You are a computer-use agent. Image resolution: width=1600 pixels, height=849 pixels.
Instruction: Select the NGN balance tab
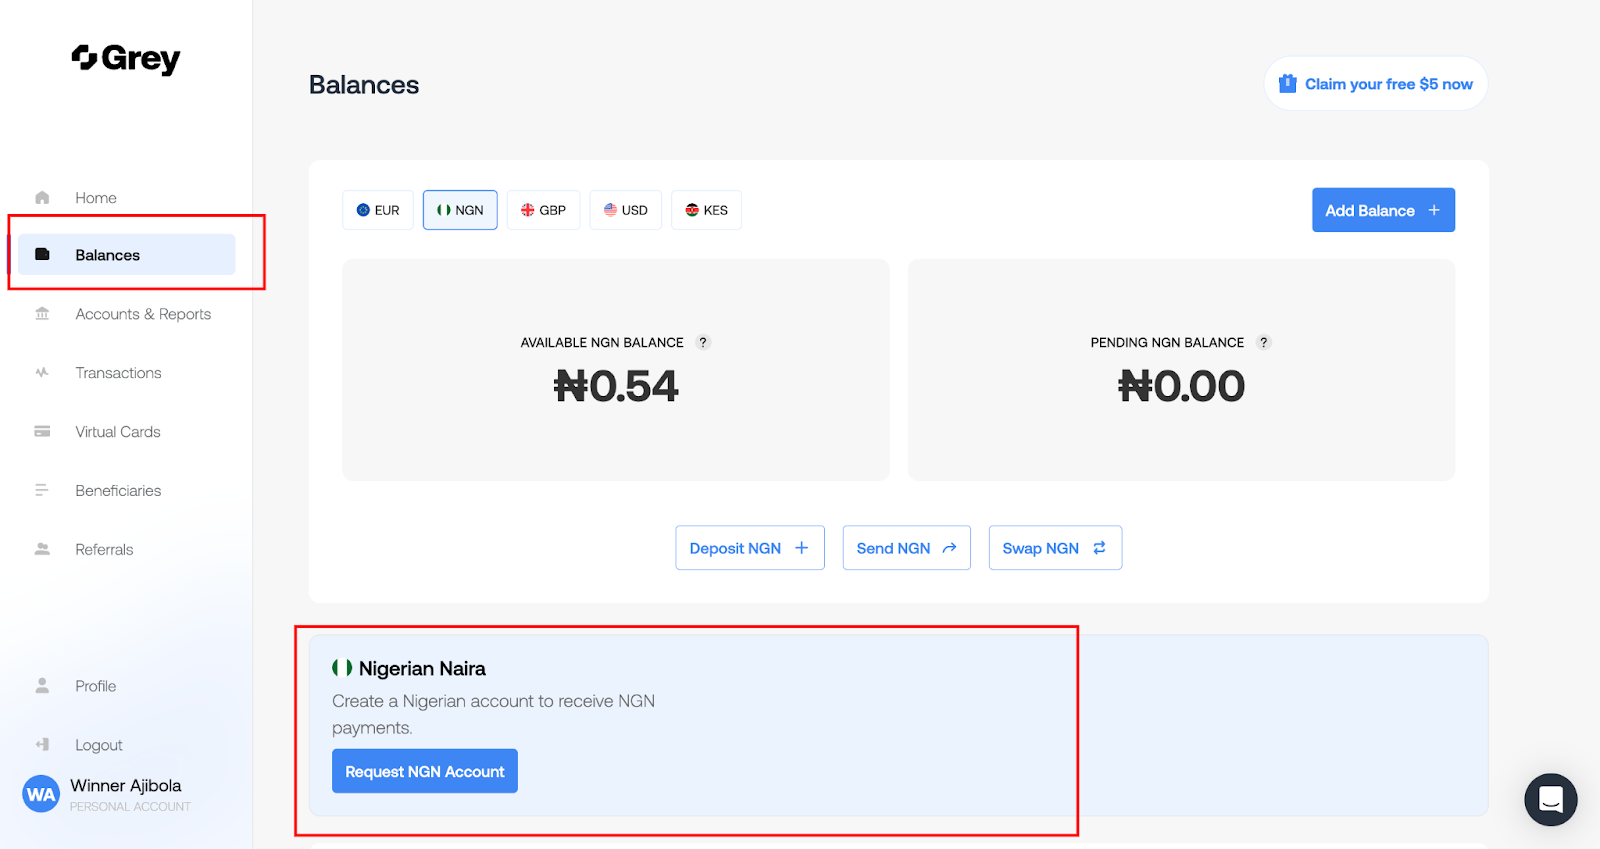pyautogui.click(x=460, y=210)
